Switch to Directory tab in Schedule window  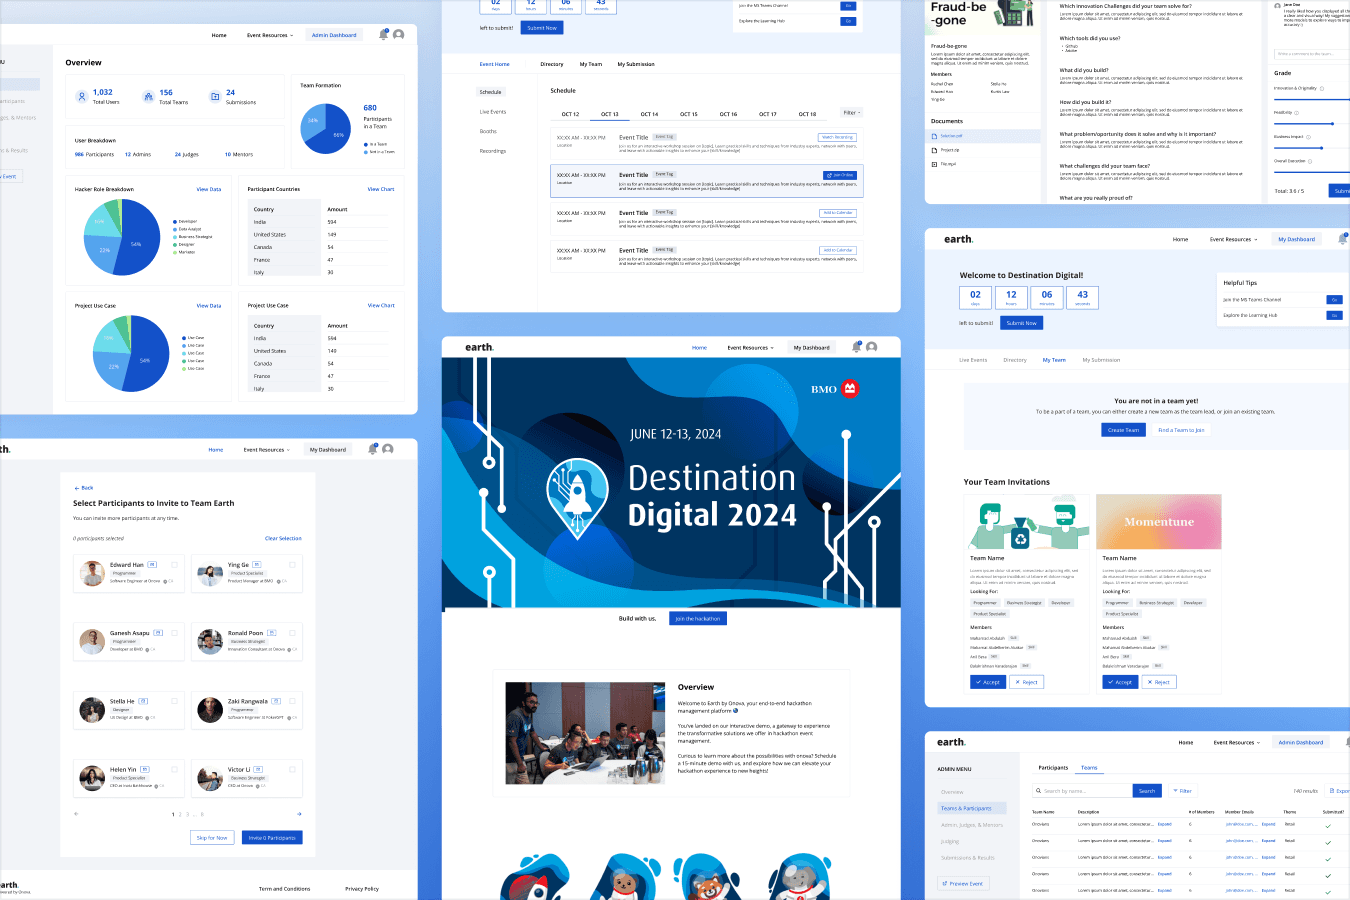(x=552, y=64)
